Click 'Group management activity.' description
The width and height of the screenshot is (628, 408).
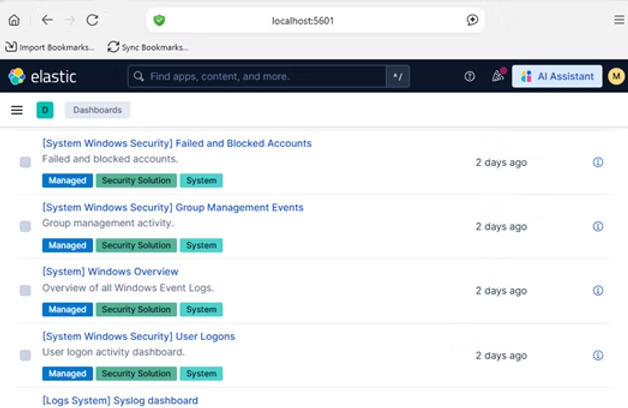[x=108, y=223]
